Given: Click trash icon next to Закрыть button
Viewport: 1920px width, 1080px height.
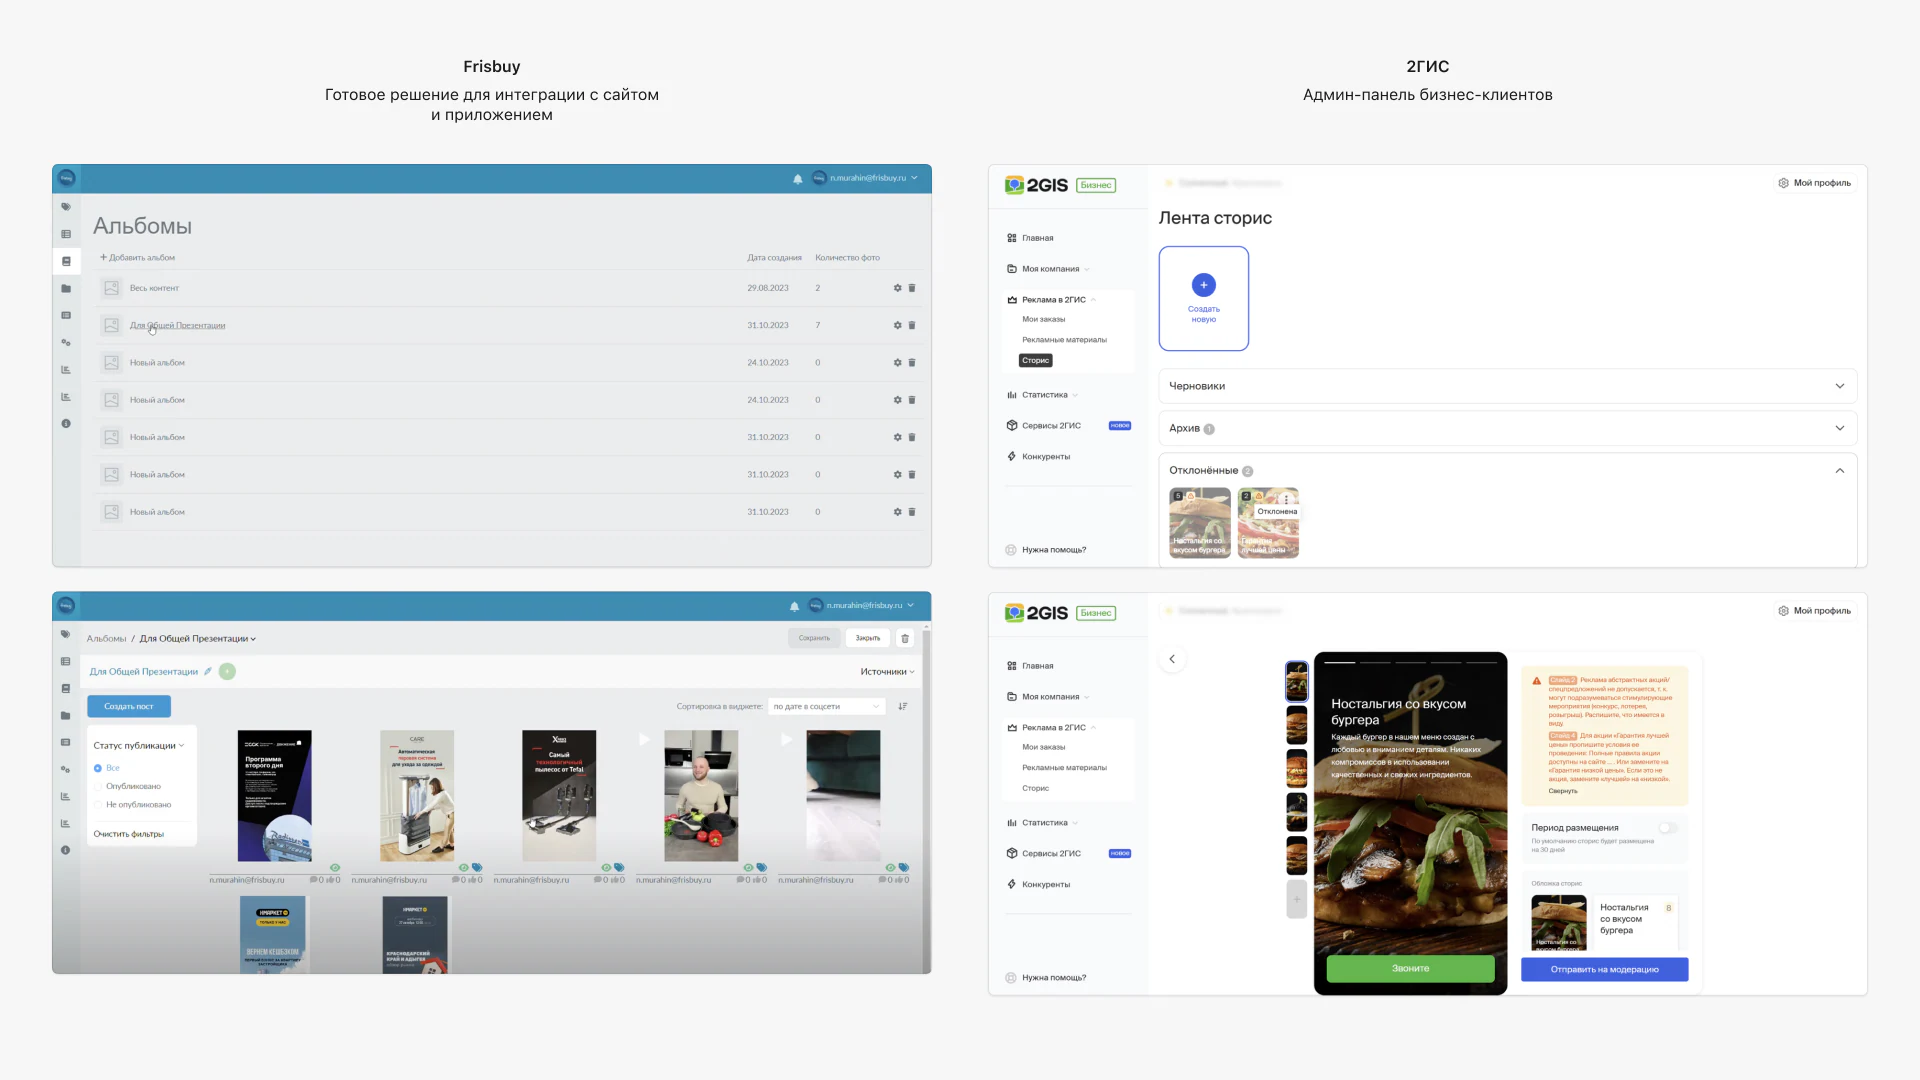Looking at the screenshot, I should point(905,638).
